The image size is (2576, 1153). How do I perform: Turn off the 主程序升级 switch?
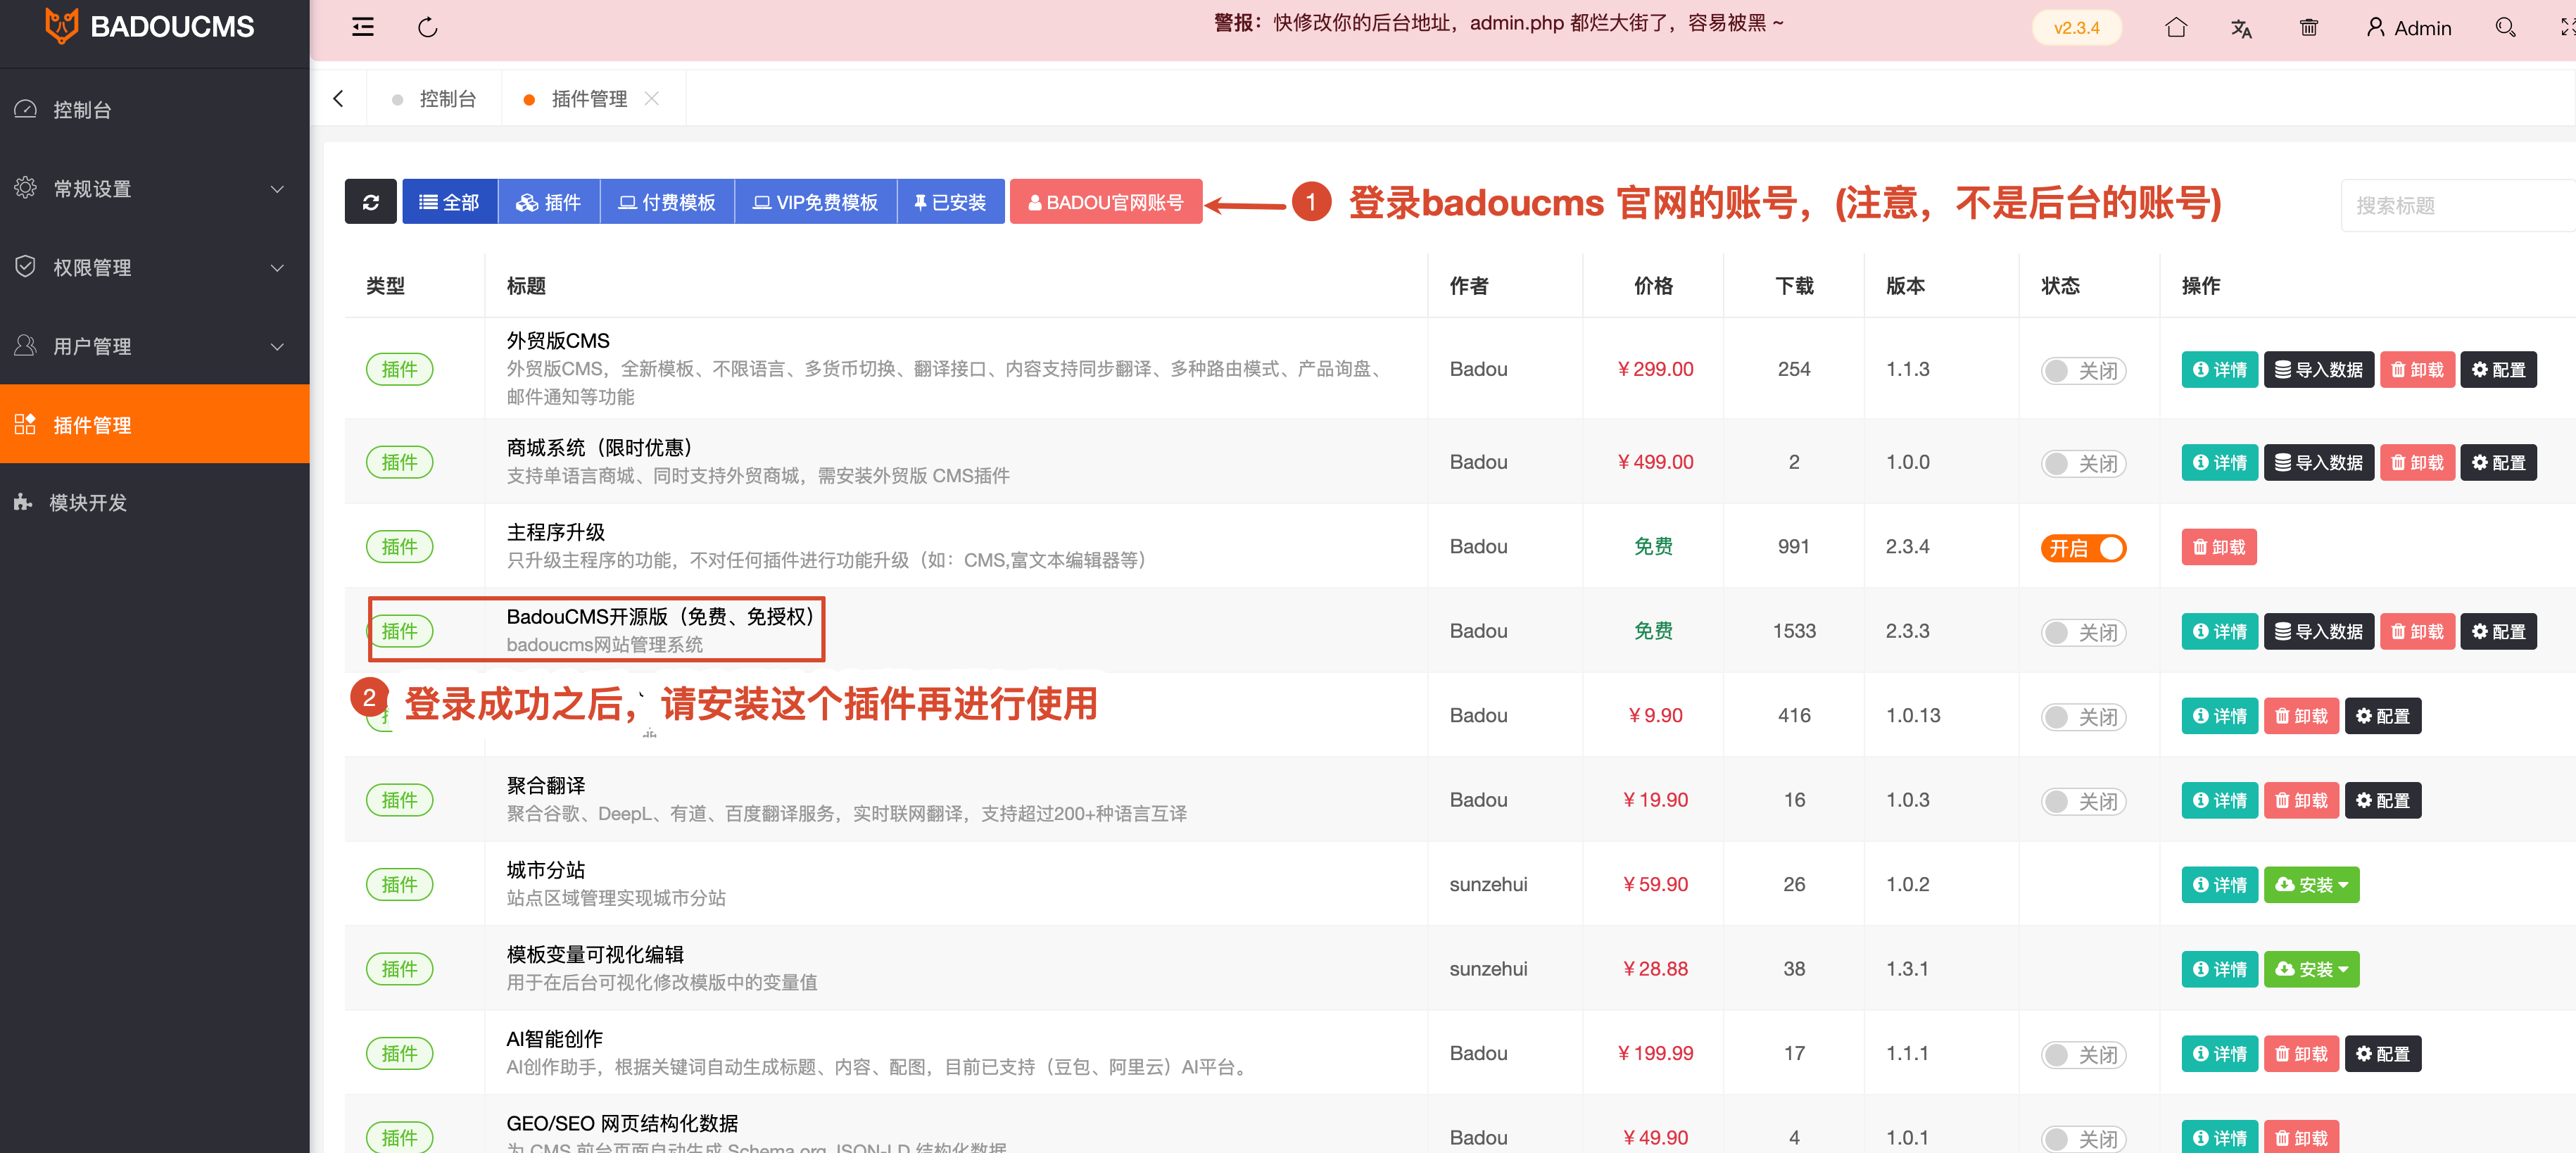pyautogui.click(x=2083, y=548)
